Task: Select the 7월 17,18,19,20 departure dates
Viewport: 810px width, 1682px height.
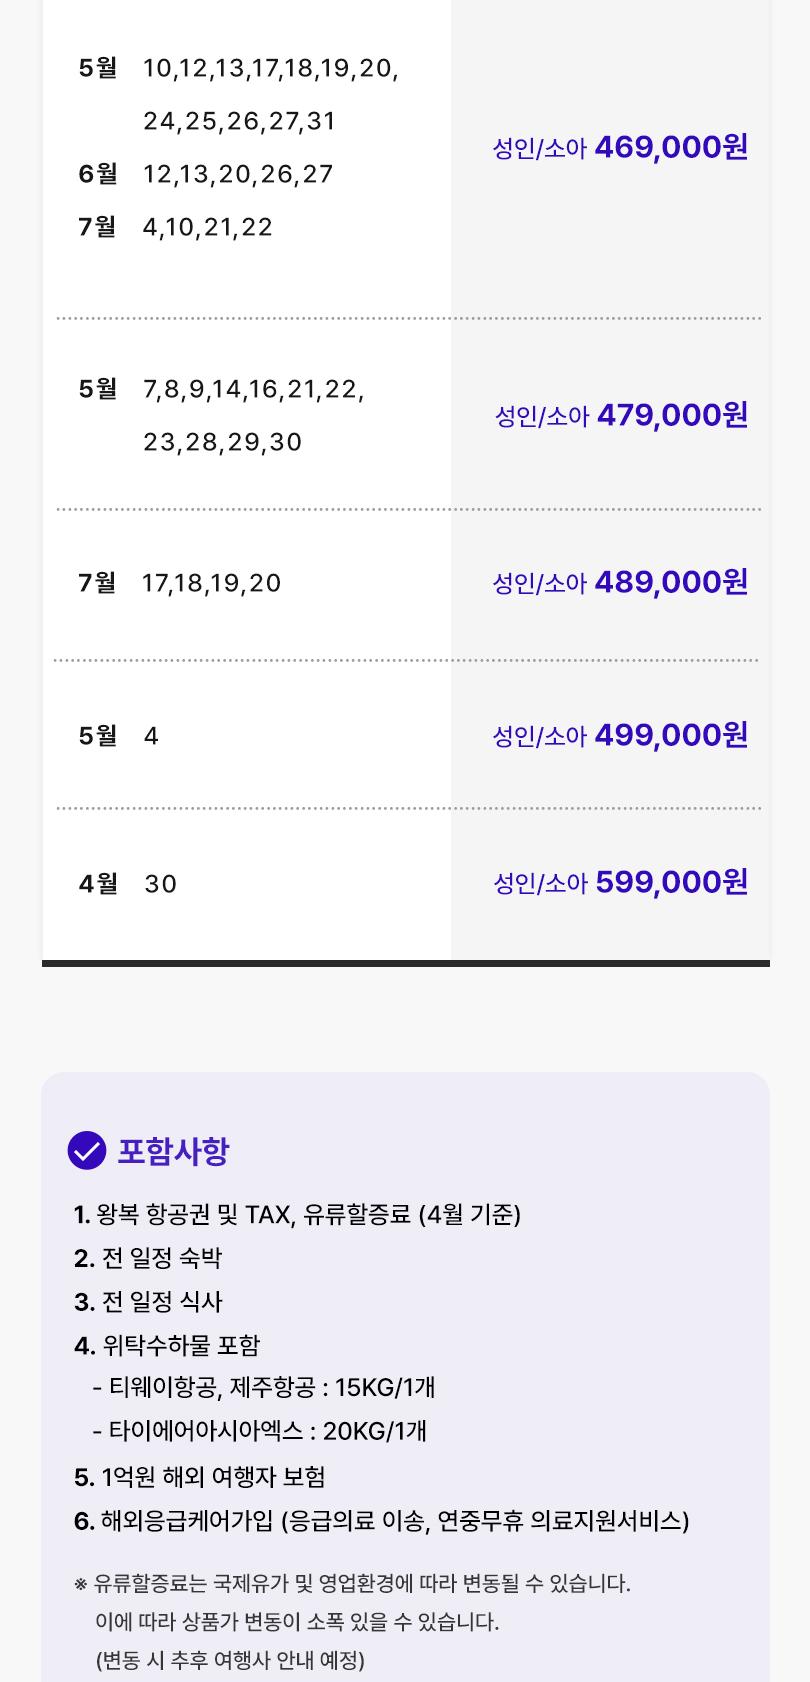Action: [180, 583]
